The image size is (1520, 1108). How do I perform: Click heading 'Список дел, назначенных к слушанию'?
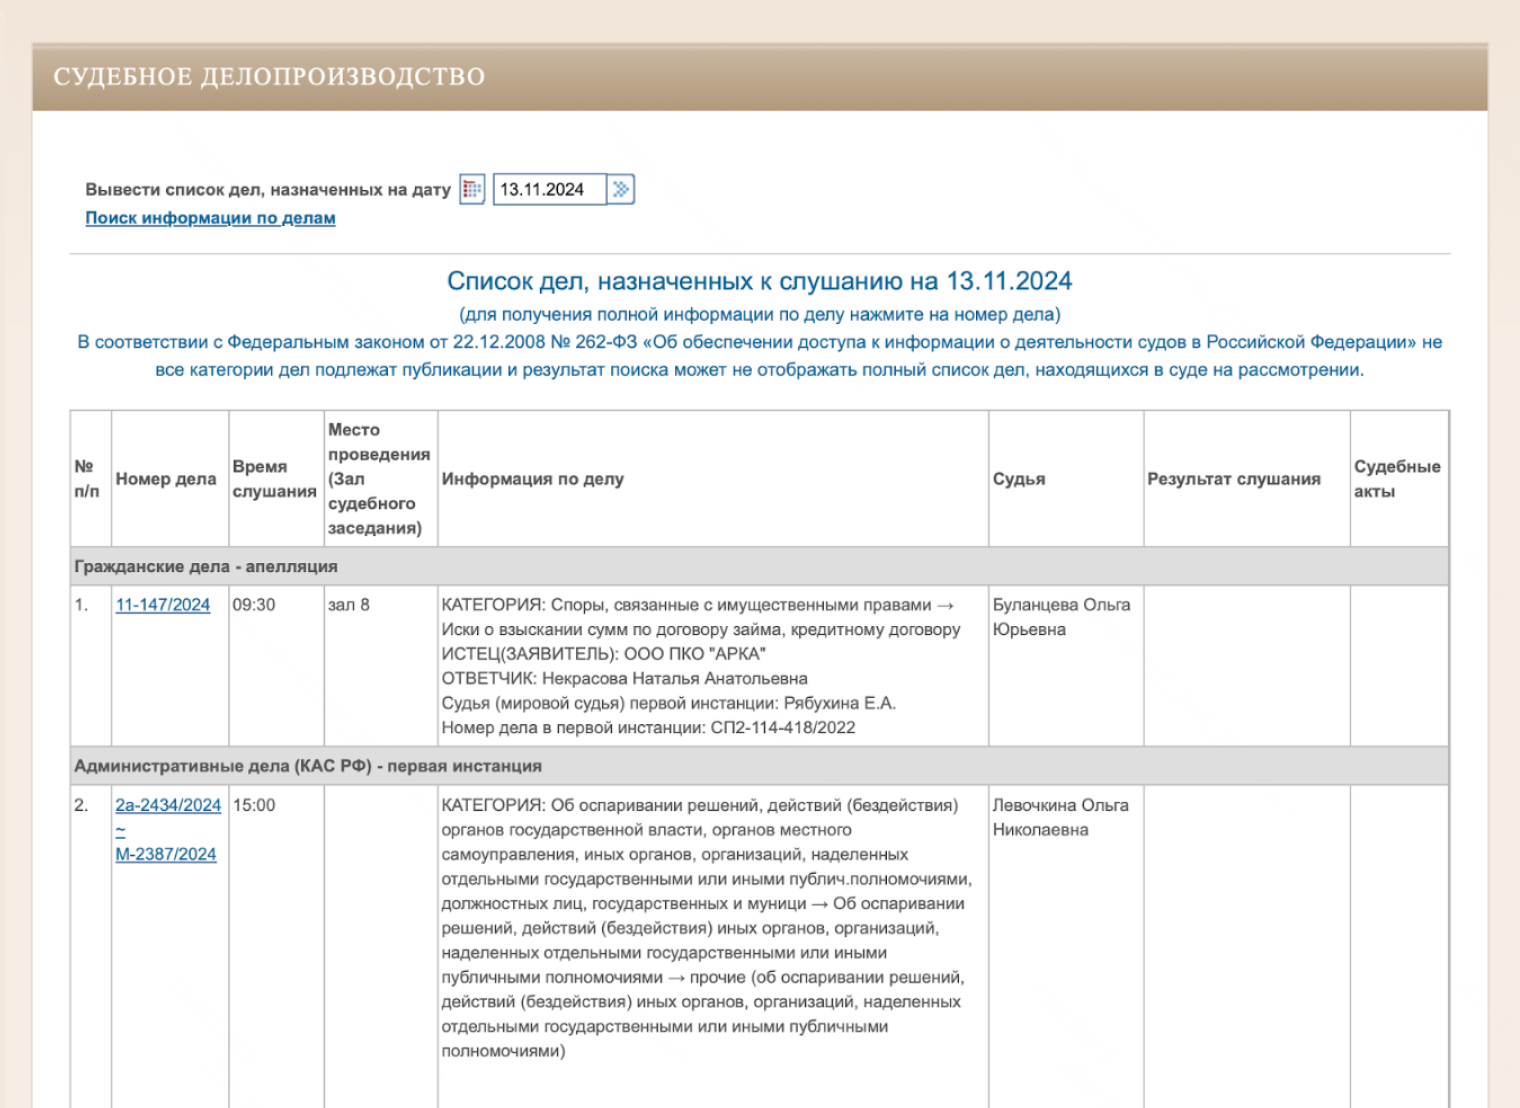759,281
